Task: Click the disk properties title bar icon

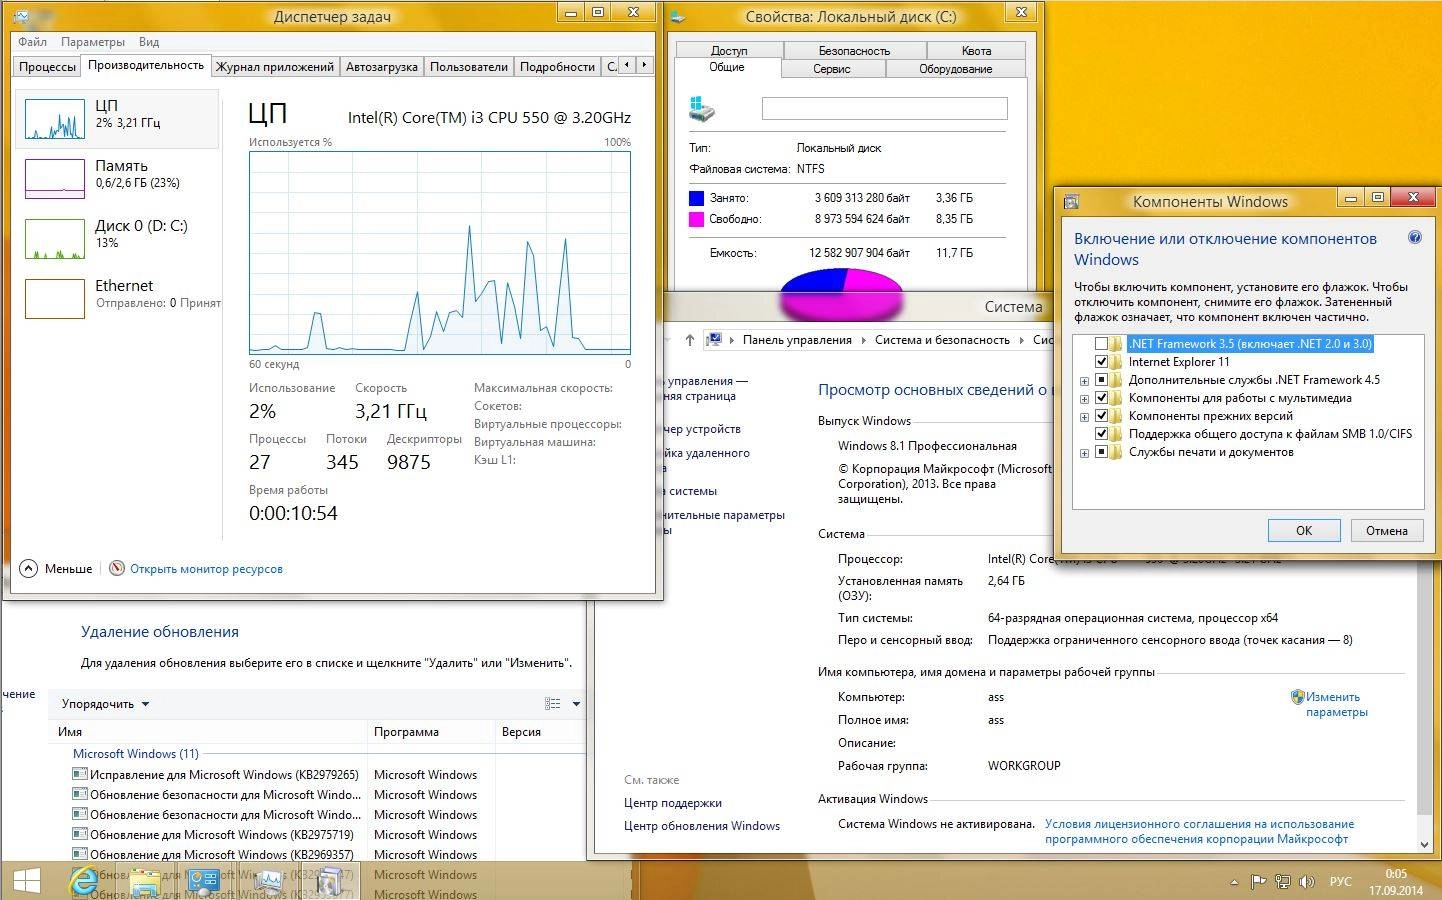Action: tap(679, 16)
